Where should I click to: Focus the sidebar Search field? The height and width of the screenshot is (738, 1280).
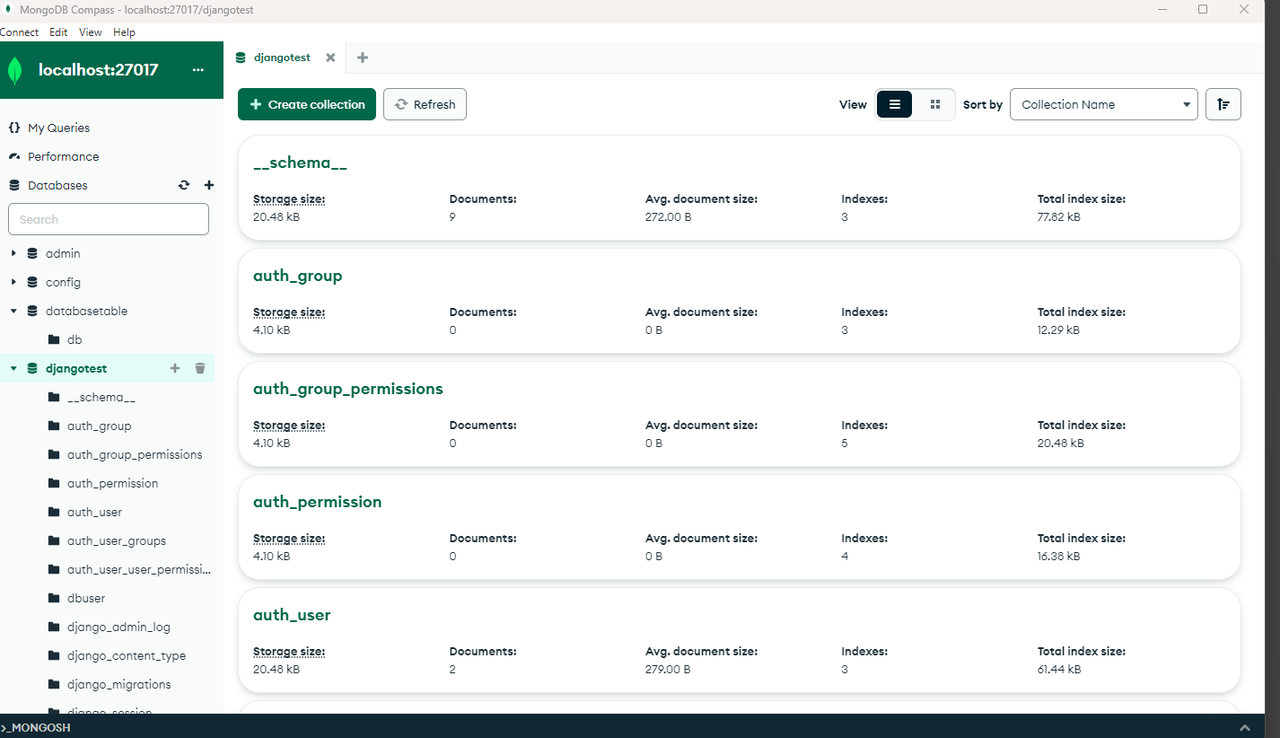click(x=108, y=219)
